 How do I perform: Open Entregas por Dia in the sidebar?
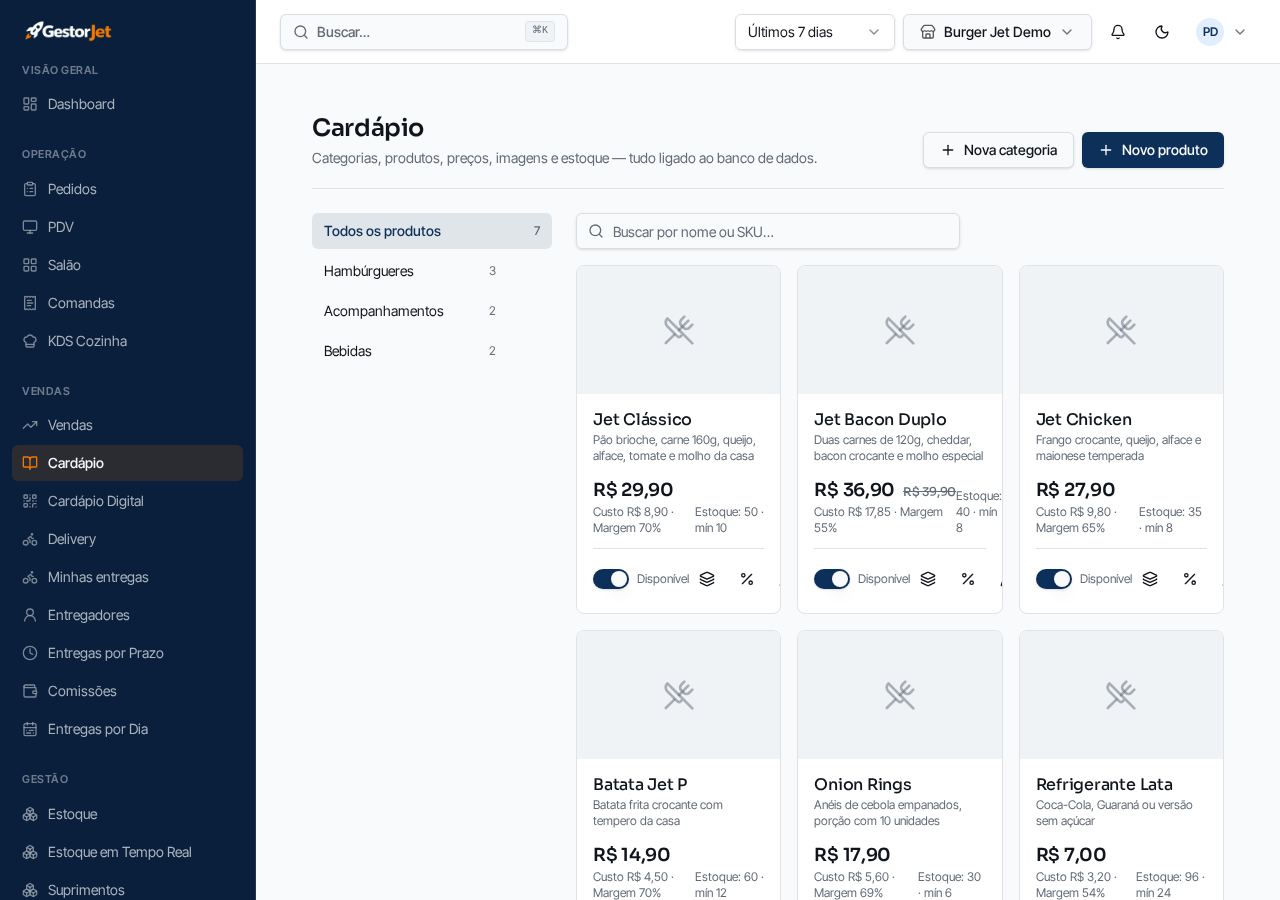[x=127, y=729]
